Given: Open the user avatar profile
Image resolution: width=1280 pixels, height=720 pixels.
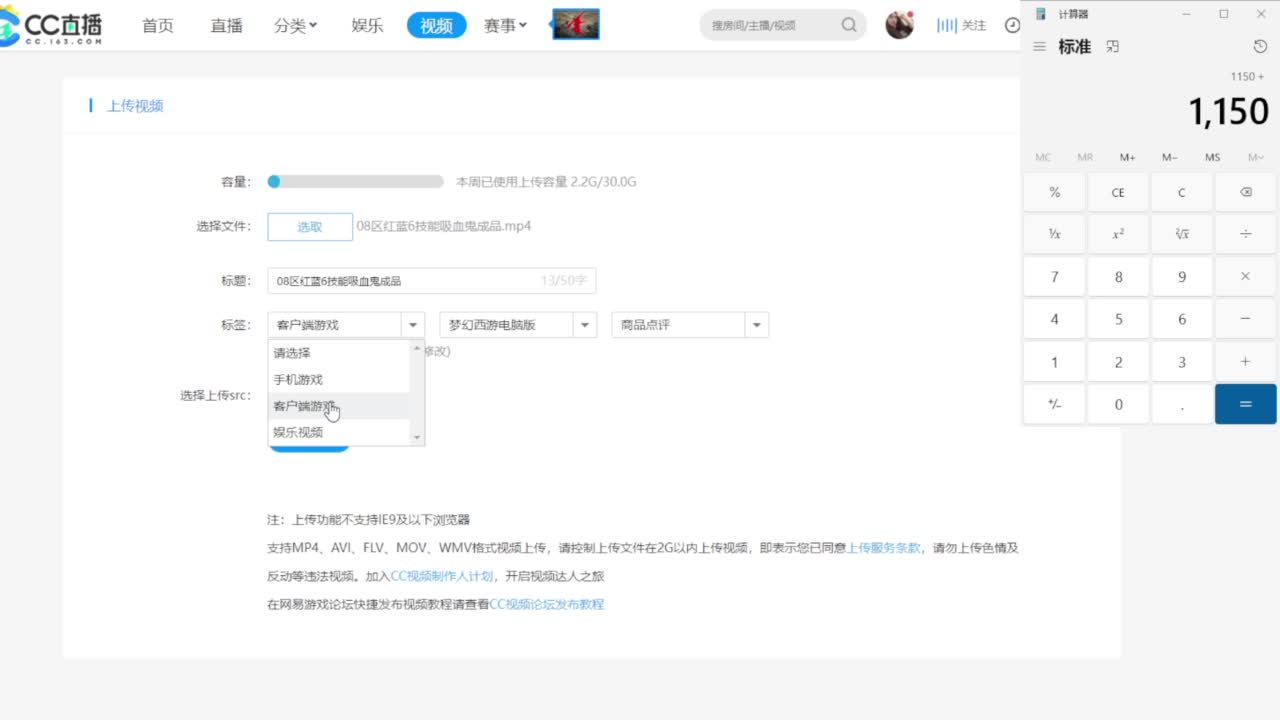Looking at the screenshot, I should (x=899, y=25).
